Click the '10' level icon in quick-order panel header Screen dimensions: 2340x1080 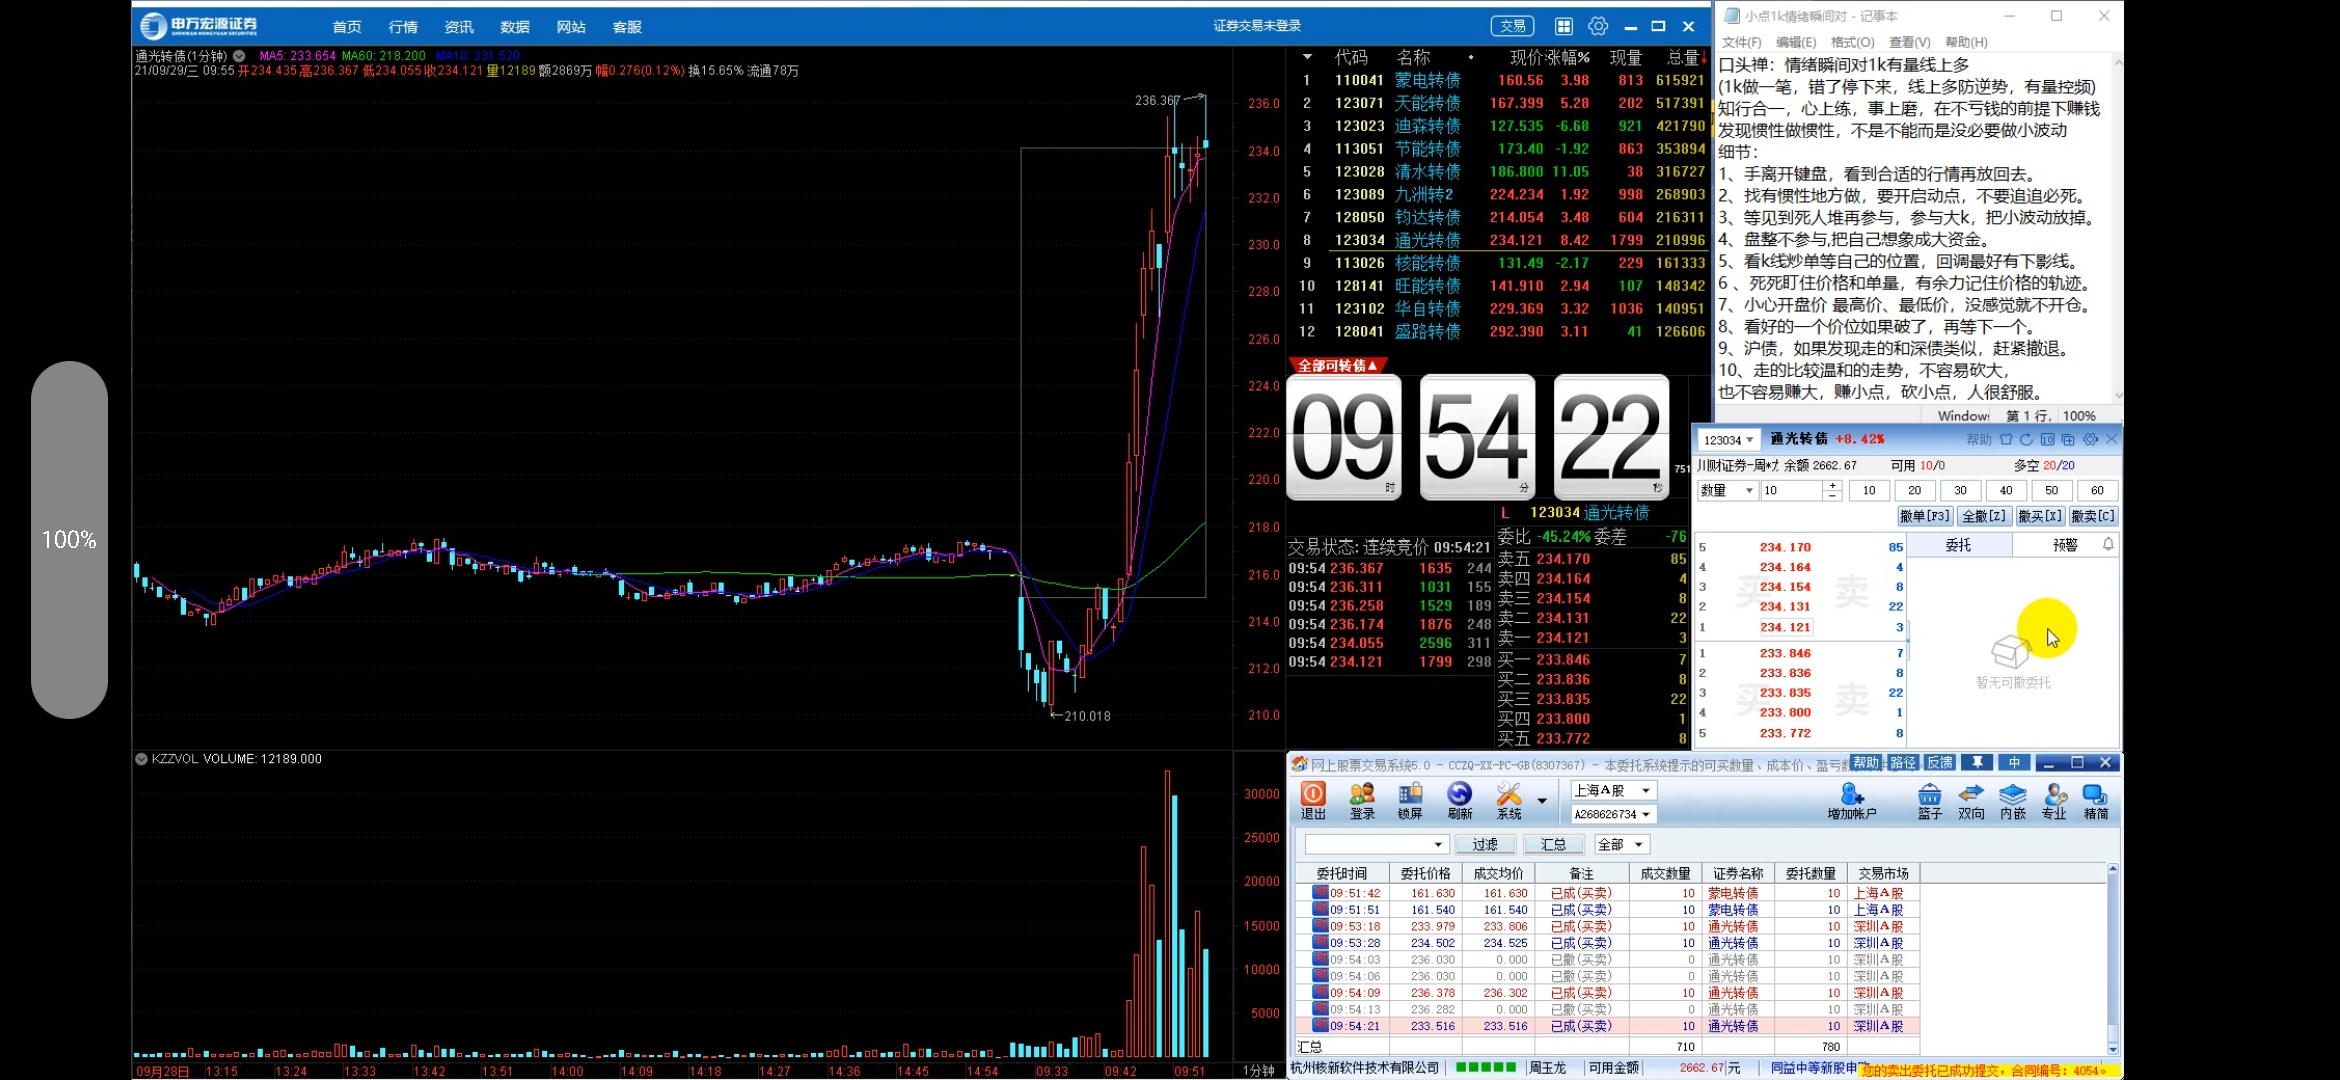point(2047,440)
